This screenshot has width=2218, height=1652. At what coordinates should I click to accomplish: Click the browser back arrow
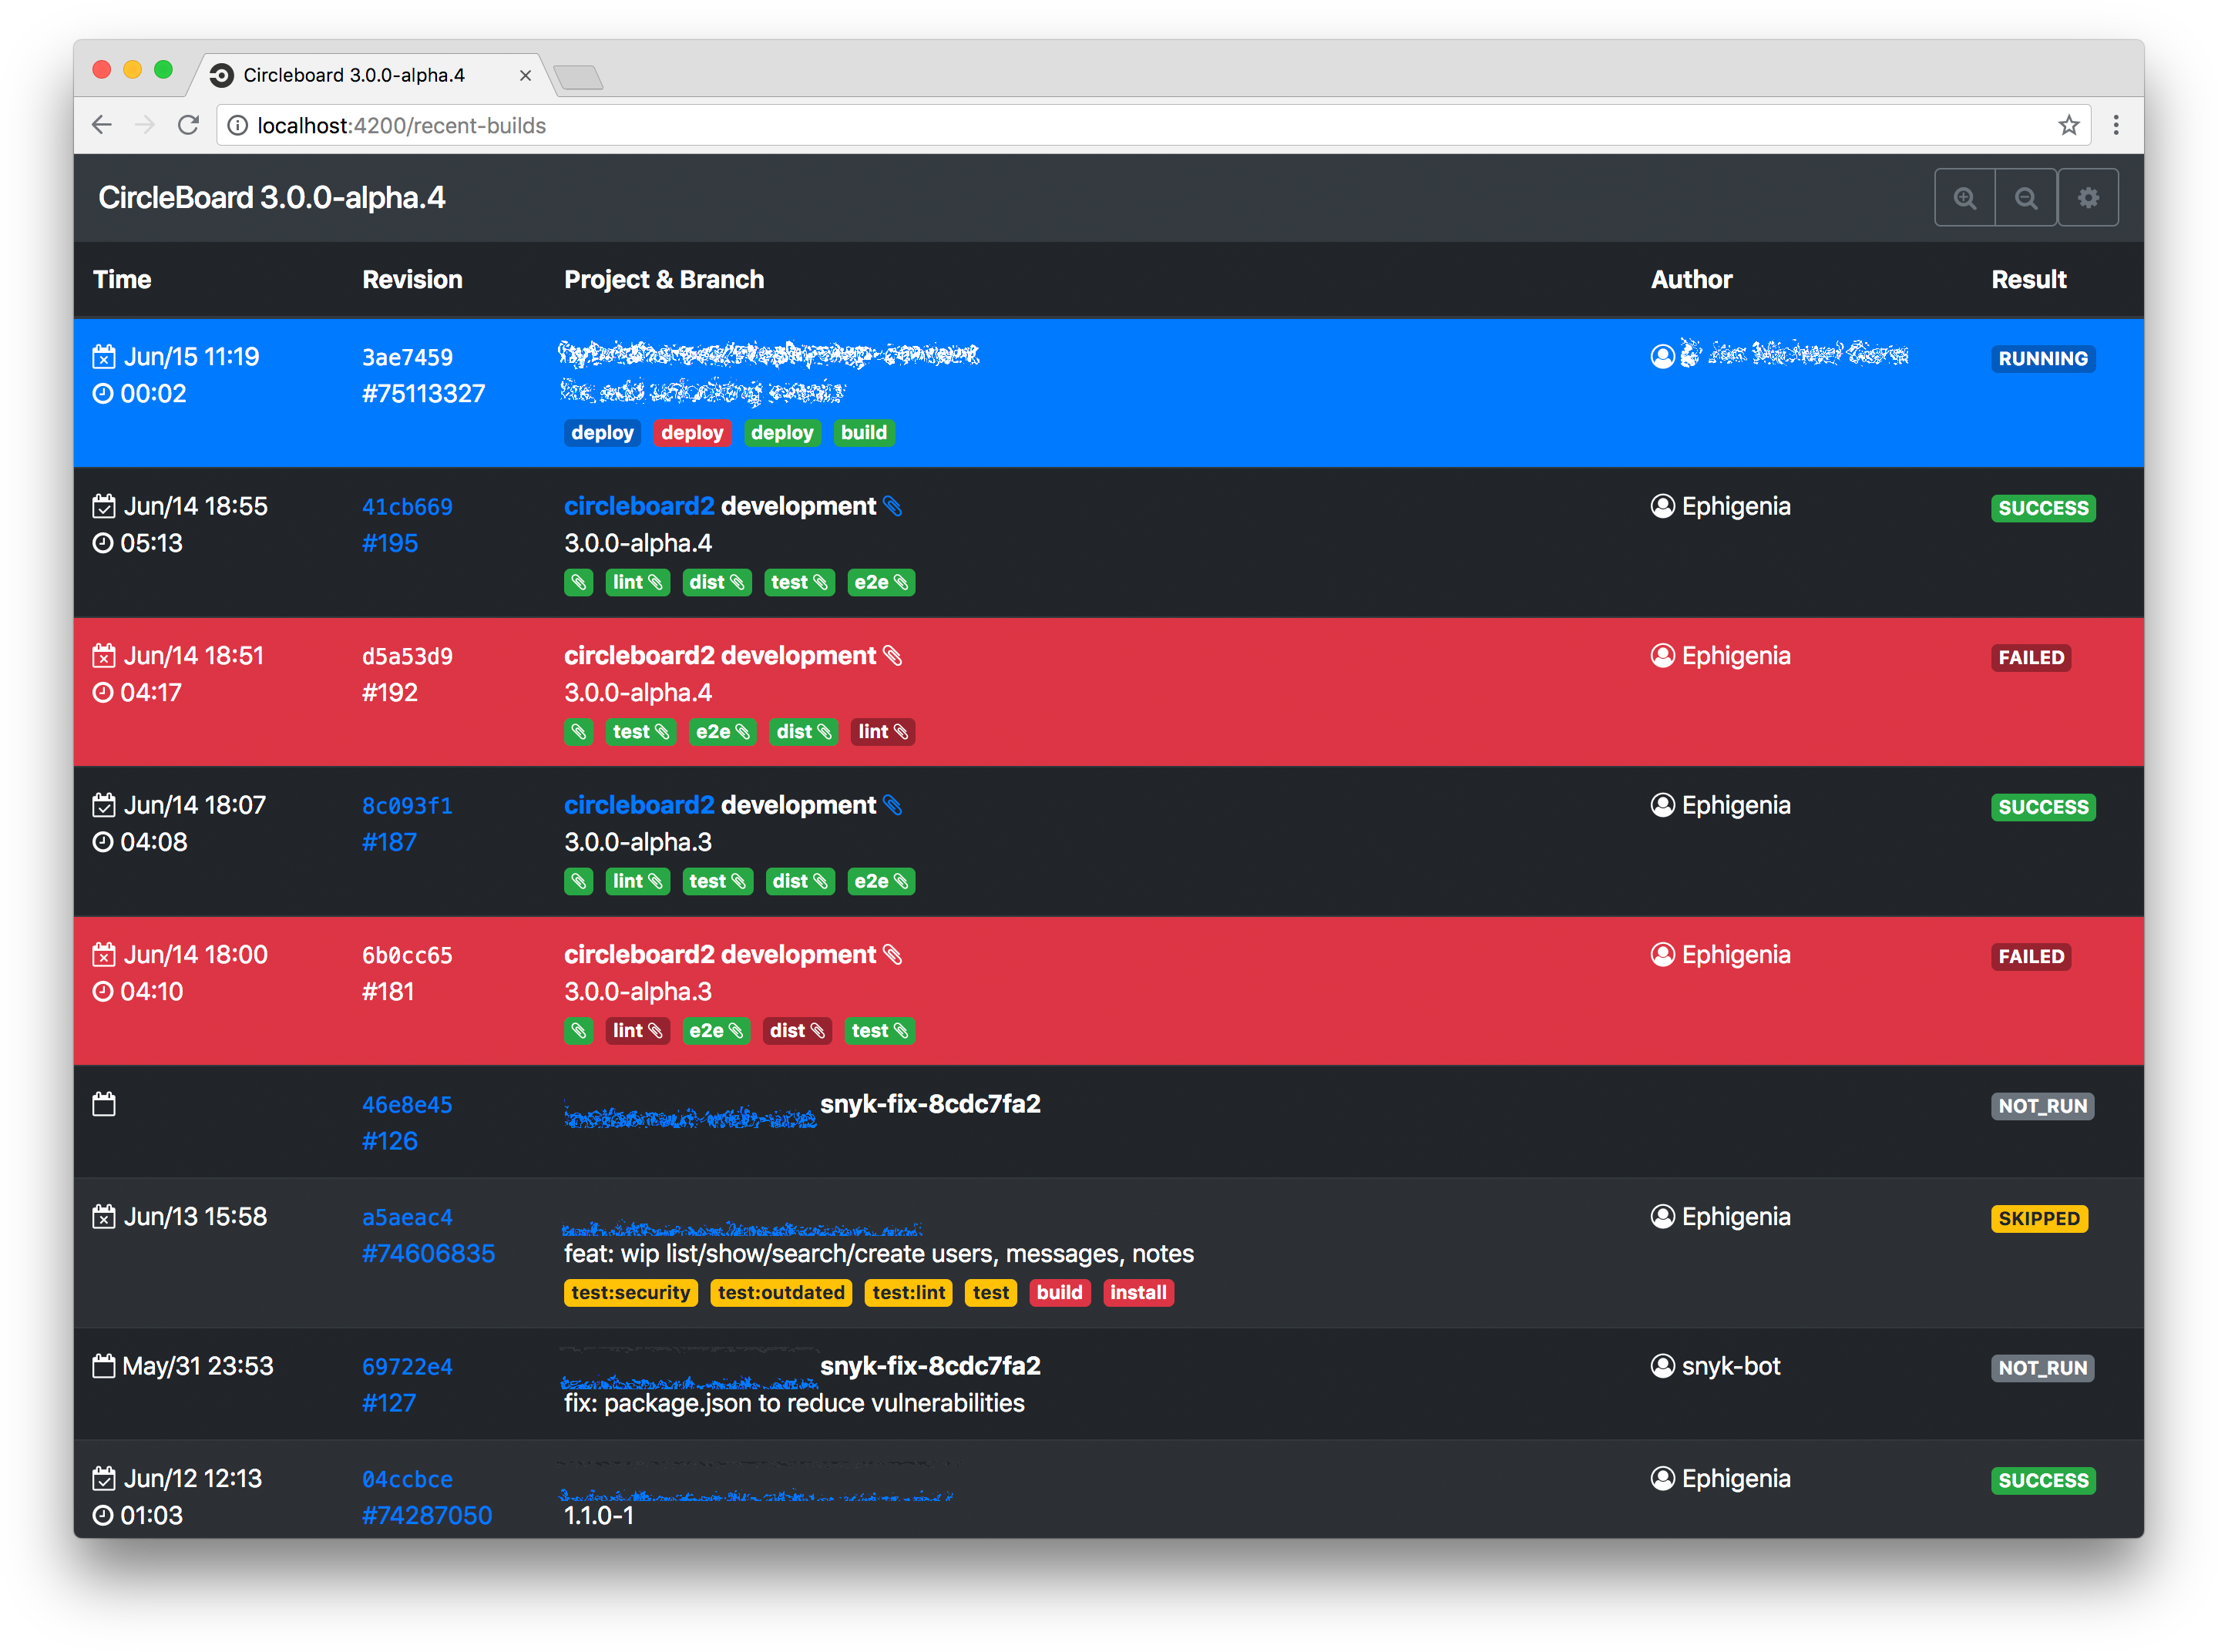click(102, 125)
